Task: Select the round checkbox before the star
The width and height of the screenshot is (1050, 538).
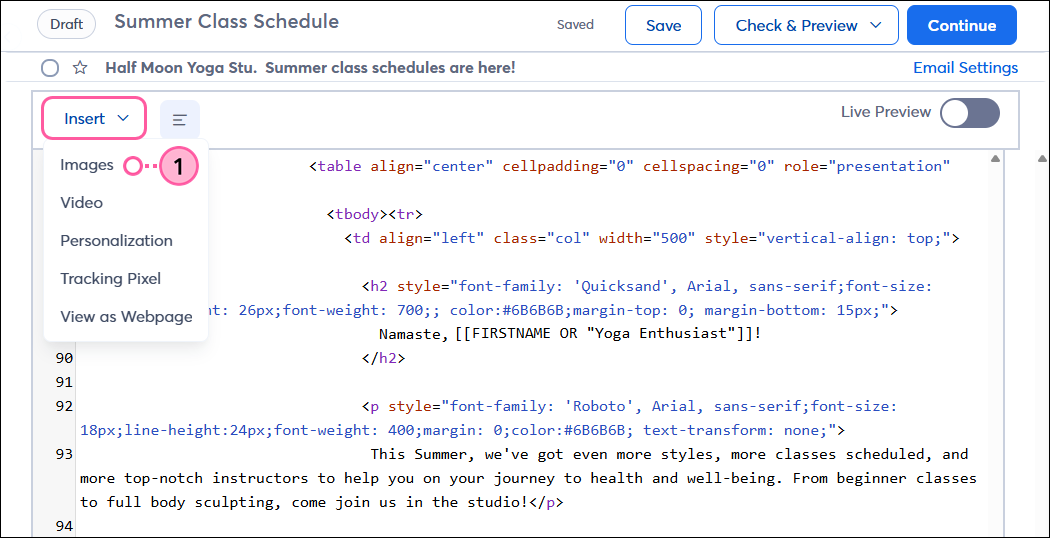Action: point(50,68)
